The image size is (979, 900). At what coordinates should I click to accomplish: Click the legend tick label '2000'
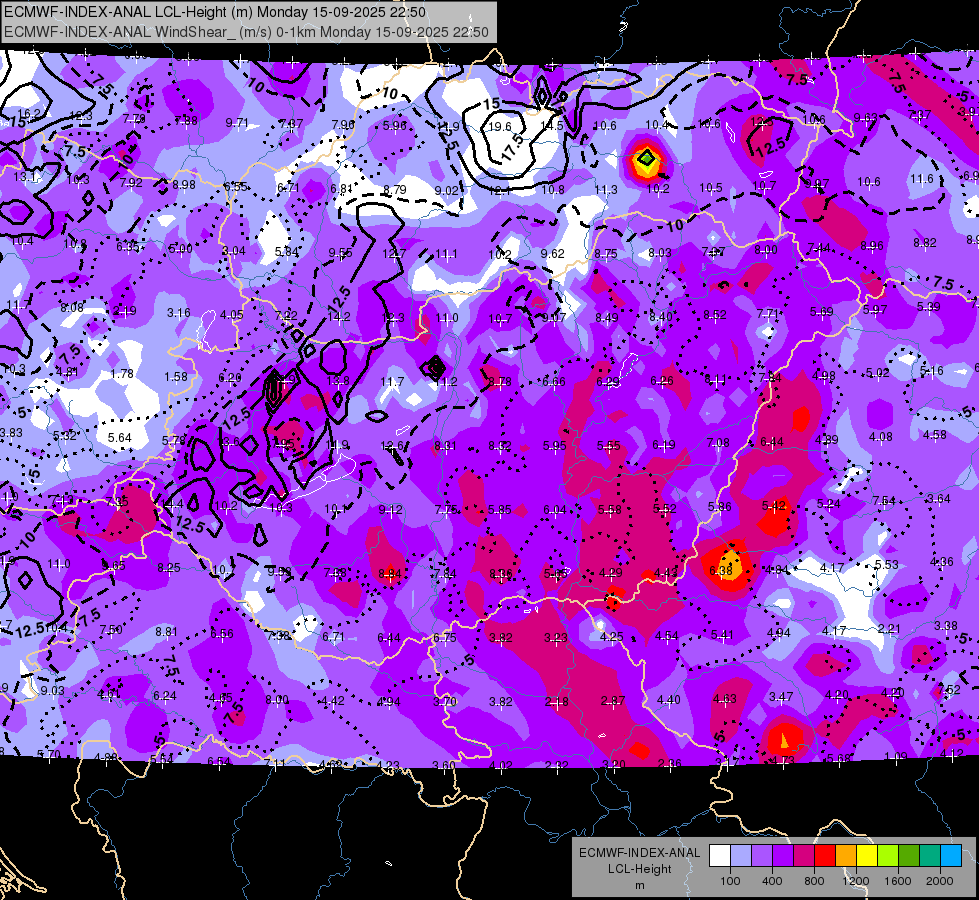[x=939, y=881]
